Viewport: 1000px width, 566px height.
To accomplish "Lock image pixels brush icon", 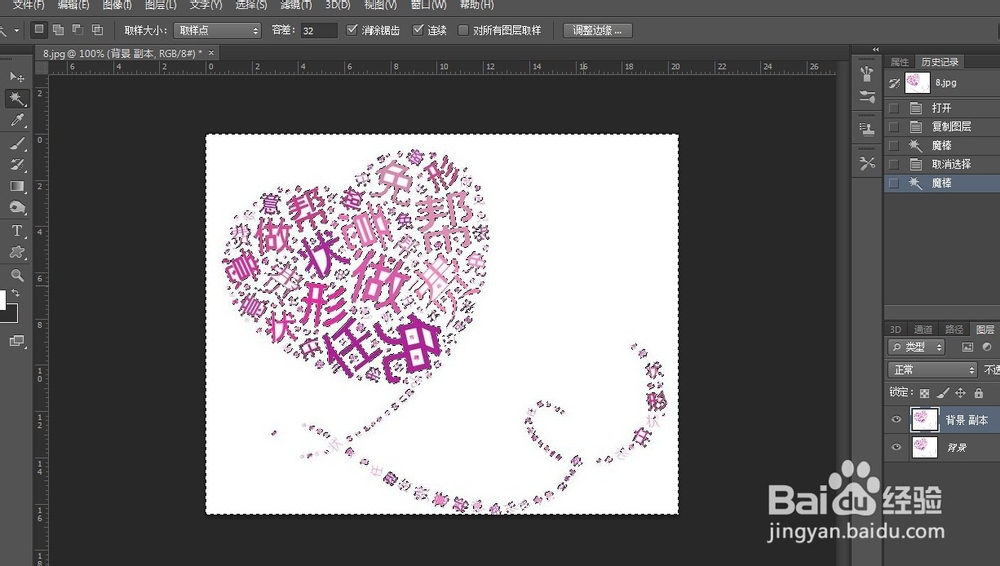I will pyautogui.click(x=943, y=393).
